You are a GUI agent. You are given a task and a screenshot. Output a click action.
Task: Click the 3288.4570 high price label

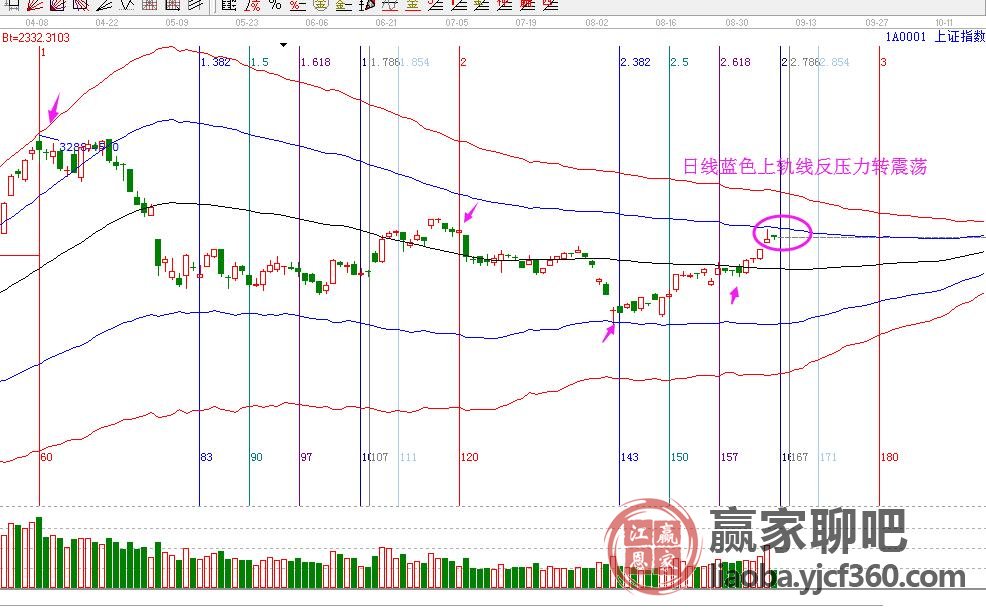click(x=88, y=147)
